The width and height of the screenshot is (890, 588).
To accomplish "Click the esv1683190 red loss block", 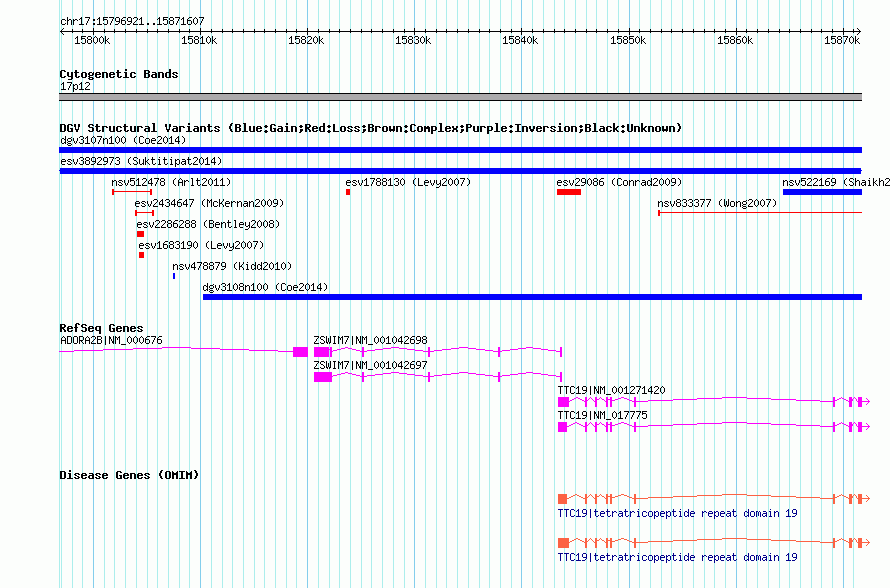I will [x=141, y=255].
